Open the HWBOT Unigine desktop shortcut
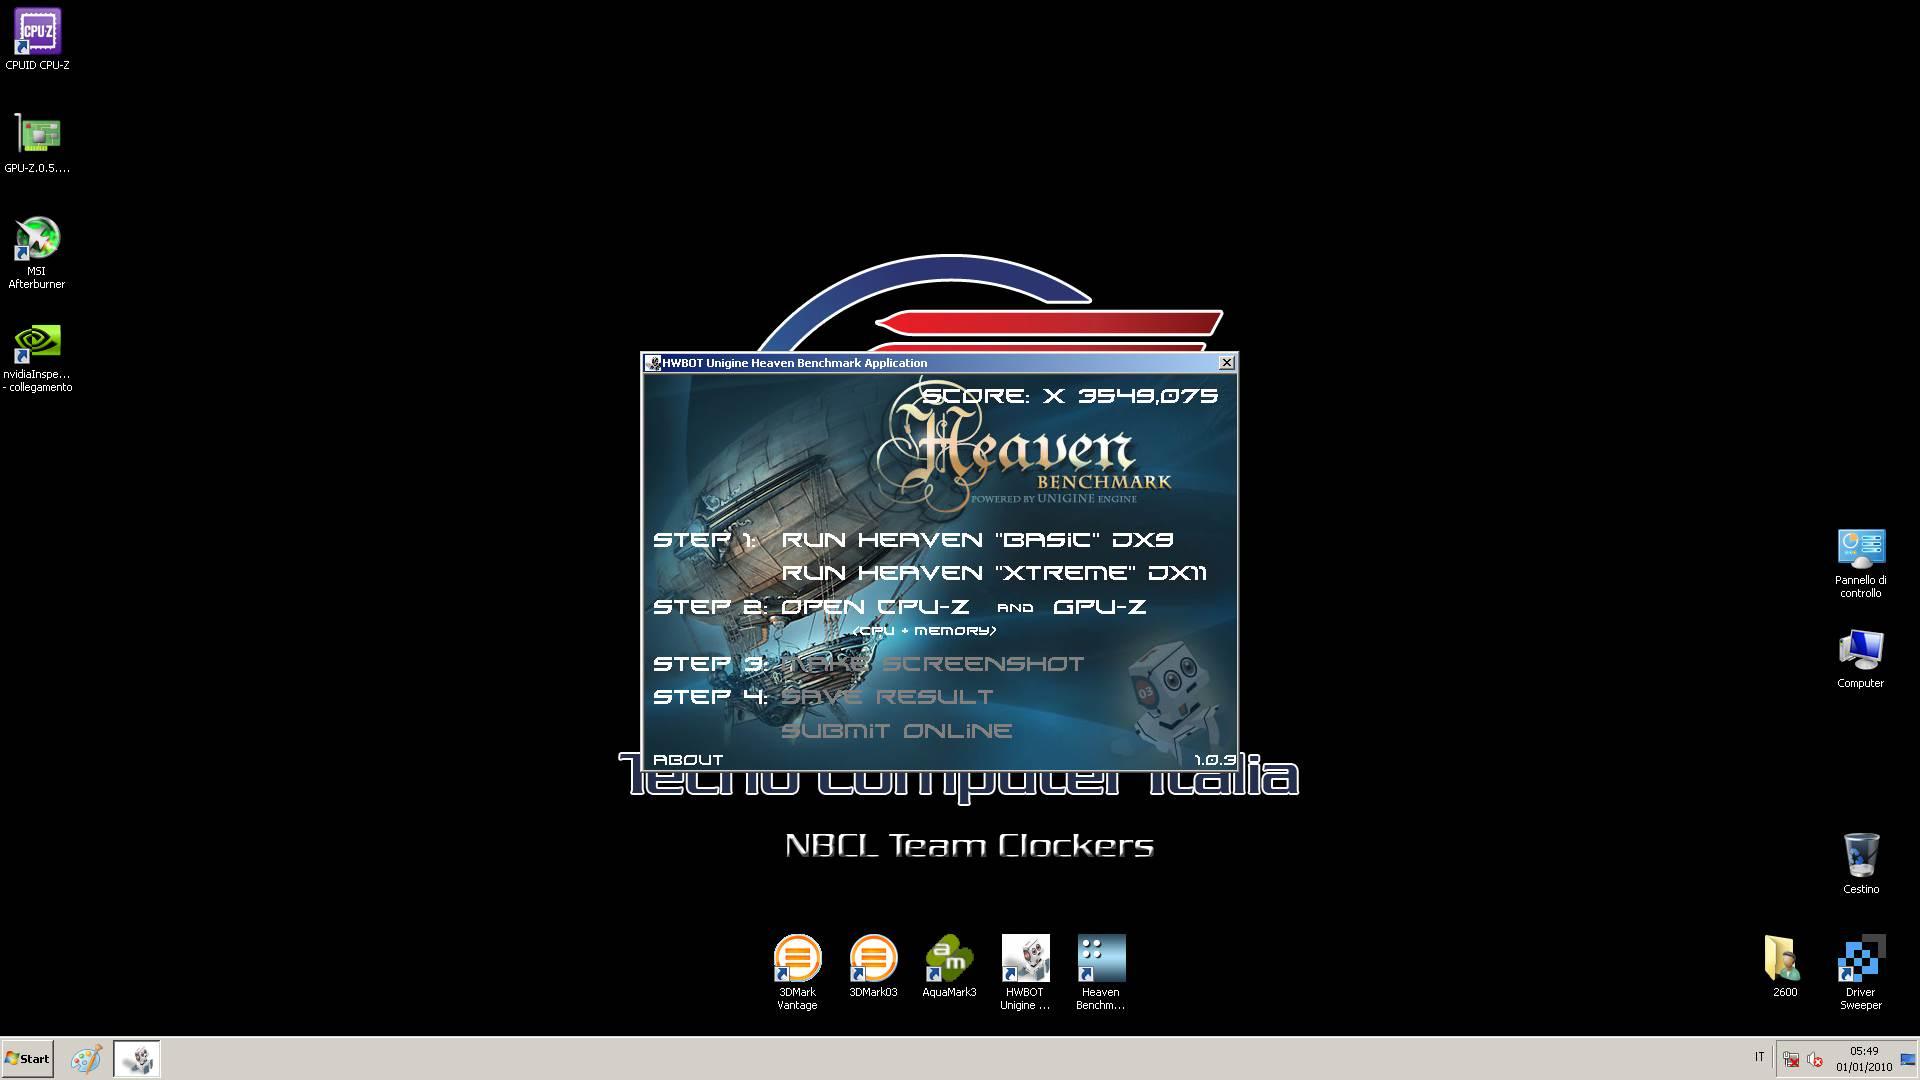Screen dimensions: 1920x1080 (1025, 972)
